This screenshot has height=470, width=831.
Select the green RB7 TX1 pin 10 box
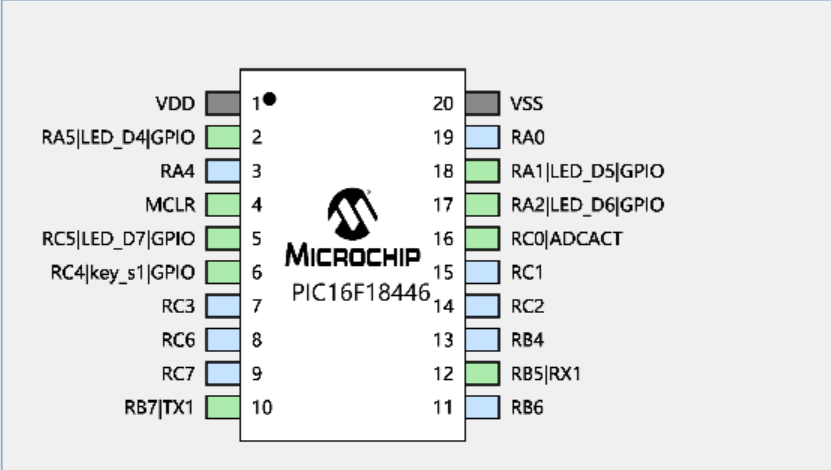(x=223, y=407)
